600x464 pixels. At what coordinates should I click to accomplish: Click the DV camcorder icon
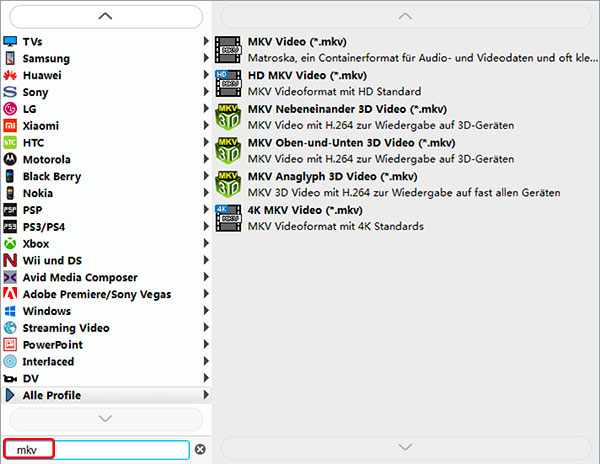pyautogui.click(x=10, y=379)
